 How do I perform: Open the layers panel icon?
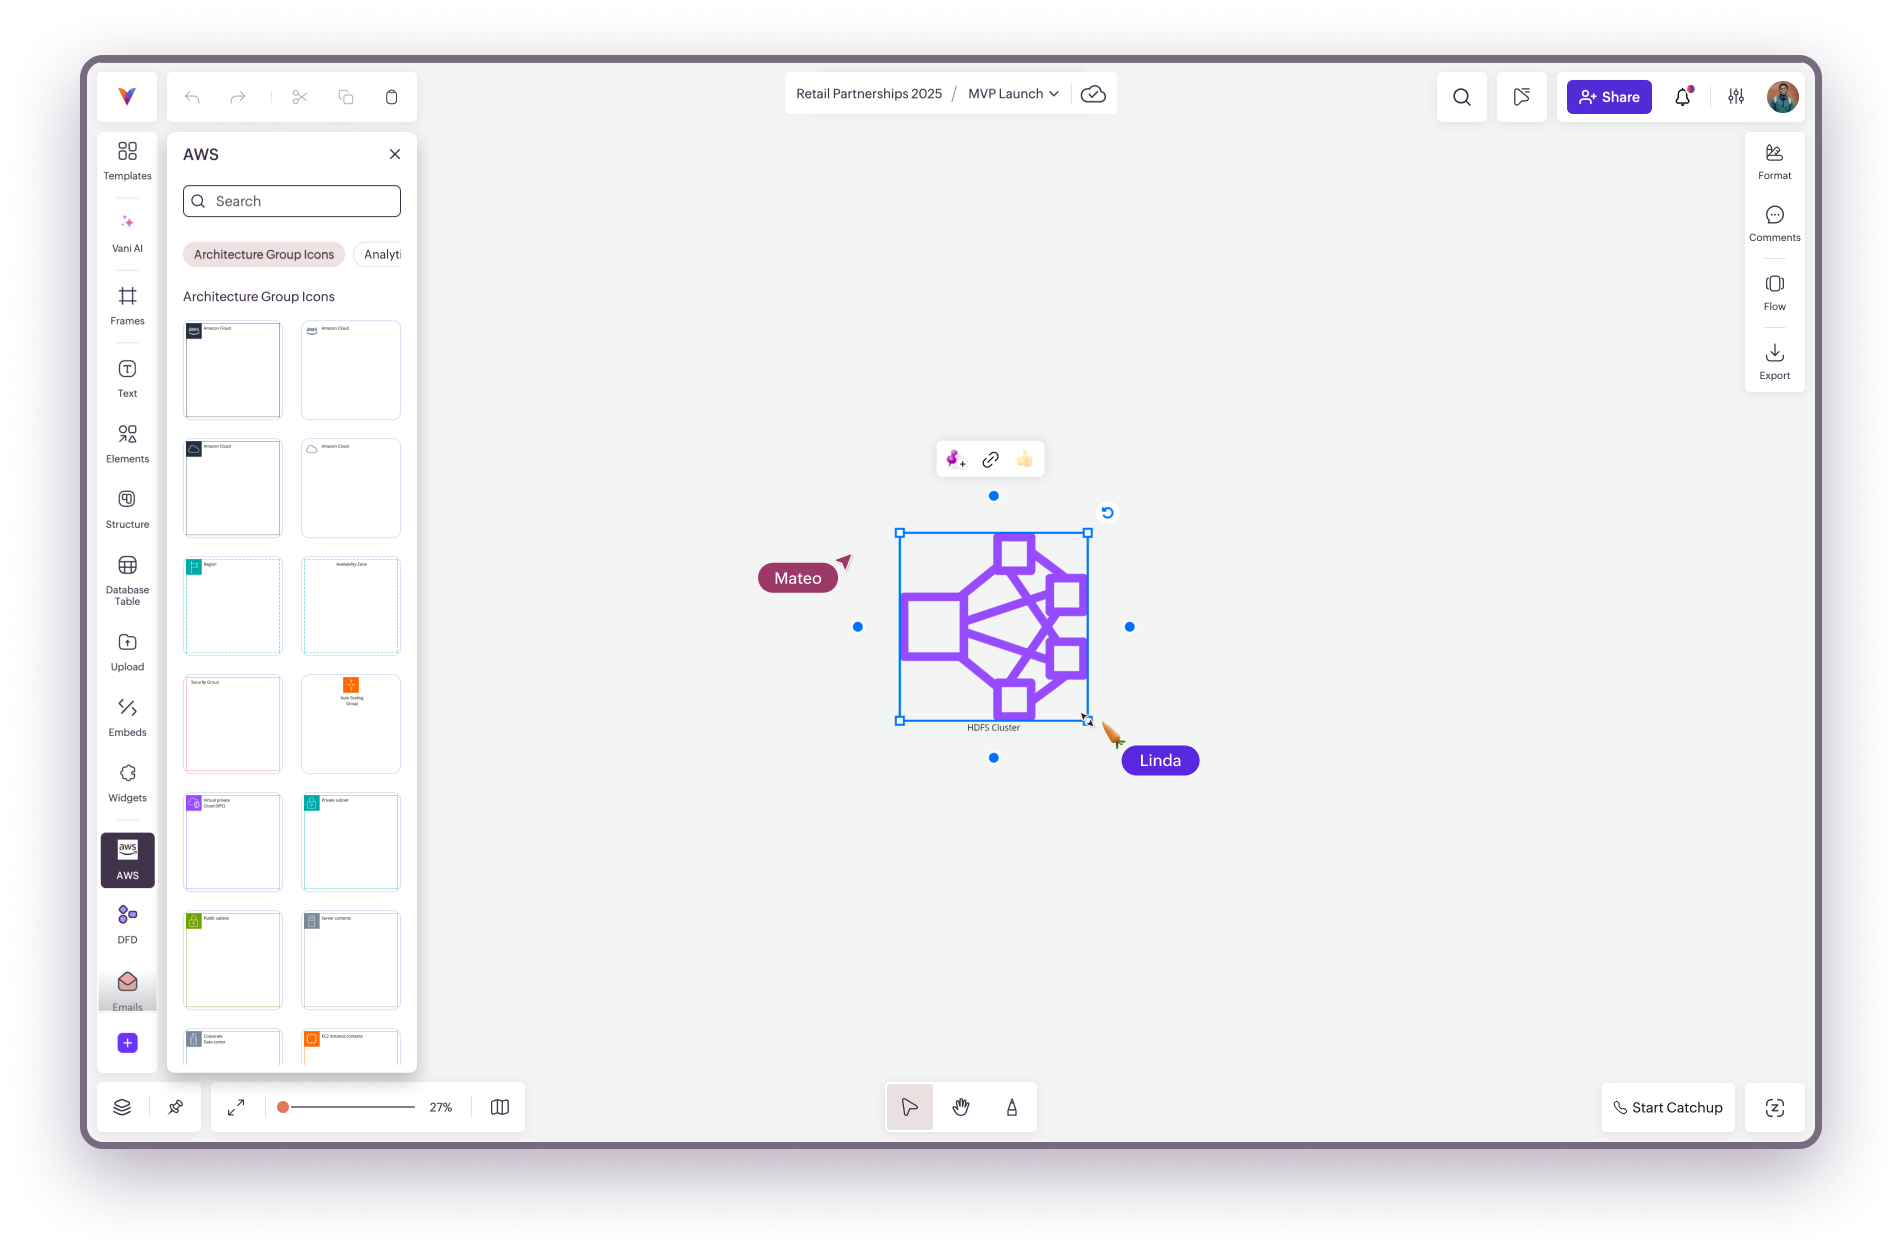[x=122, y=1107]
